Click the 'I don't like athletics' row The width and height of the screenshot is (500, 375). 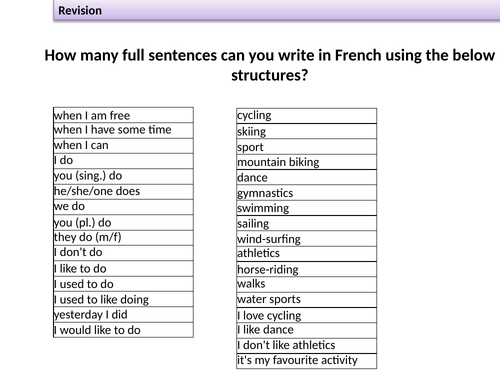coord(307,346)
